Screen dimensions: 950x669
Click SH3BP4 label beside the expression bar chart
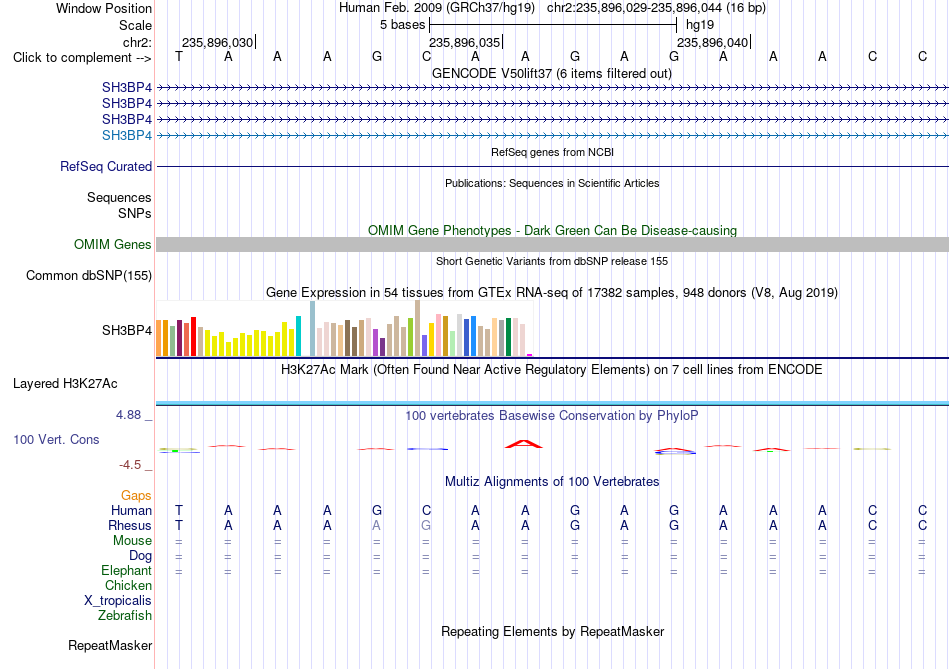coord(127,330)
